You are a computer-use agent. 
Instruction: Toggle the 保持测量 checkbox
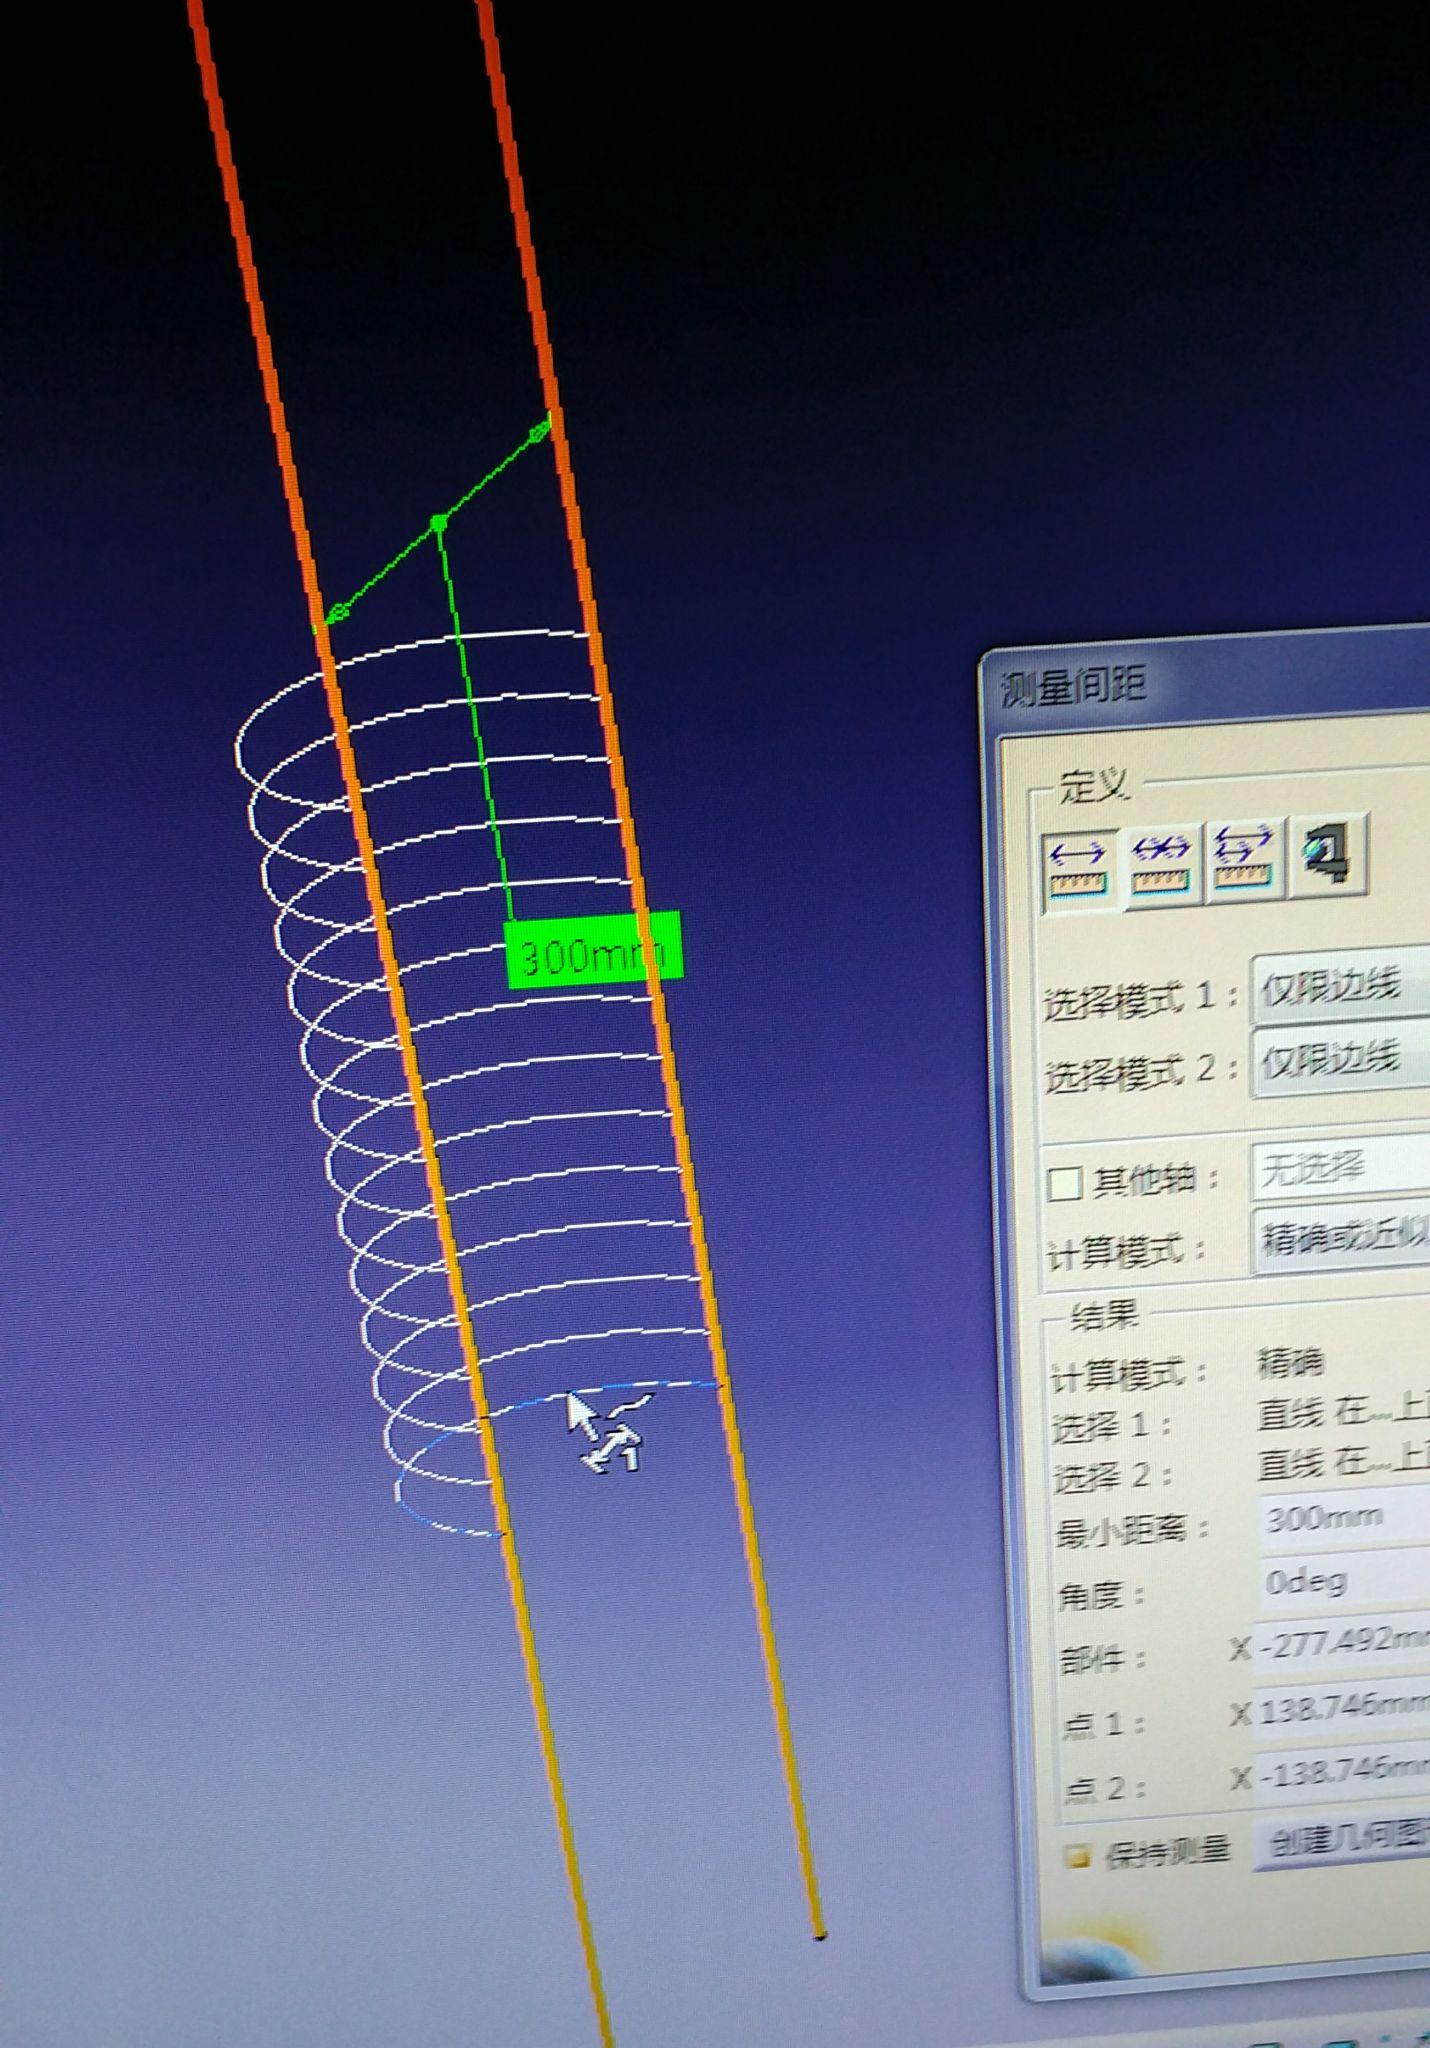[x=1078, y=1858]
